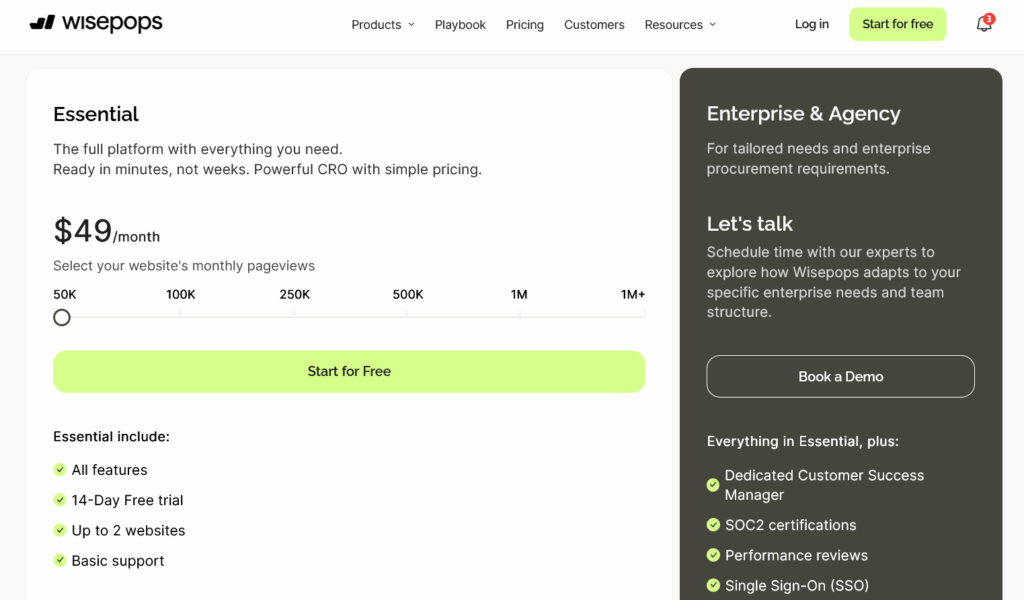Click the Essential plan heading
The image size is (1024, 600).
pos(96,114)
